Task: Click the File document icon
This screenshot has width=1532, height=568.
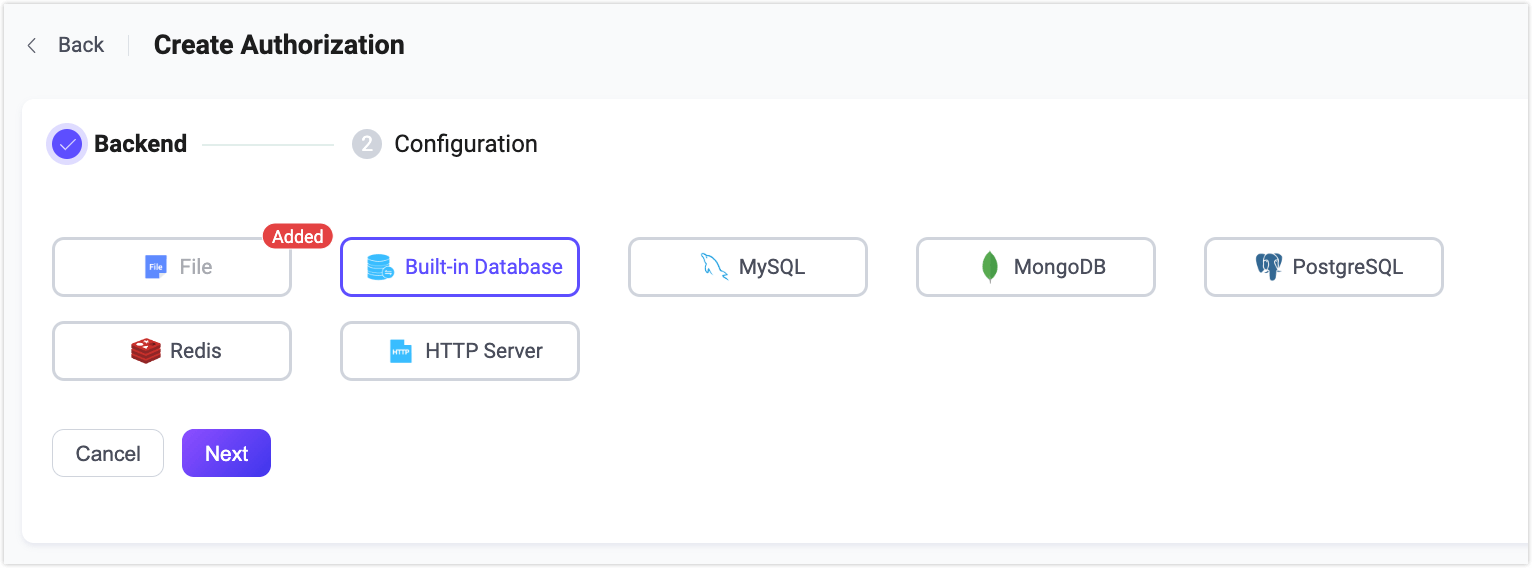Action: (155, 267)
